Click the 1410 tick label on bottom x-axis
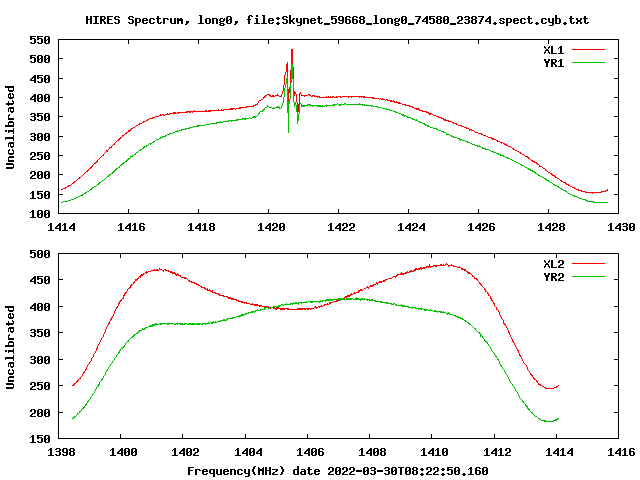The width and height of the screenshot is (640, 480). (434, 452)
